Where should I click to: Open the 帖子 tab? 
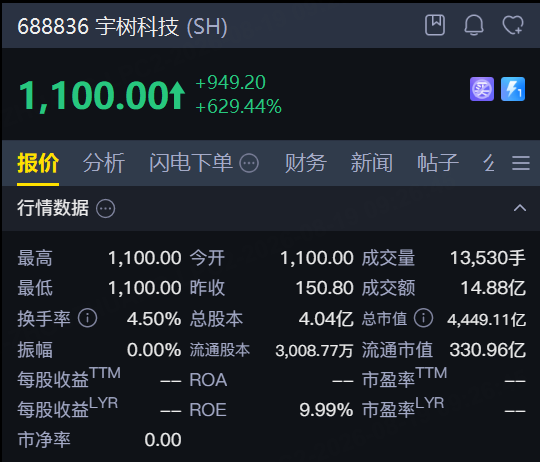pos(438,163)
